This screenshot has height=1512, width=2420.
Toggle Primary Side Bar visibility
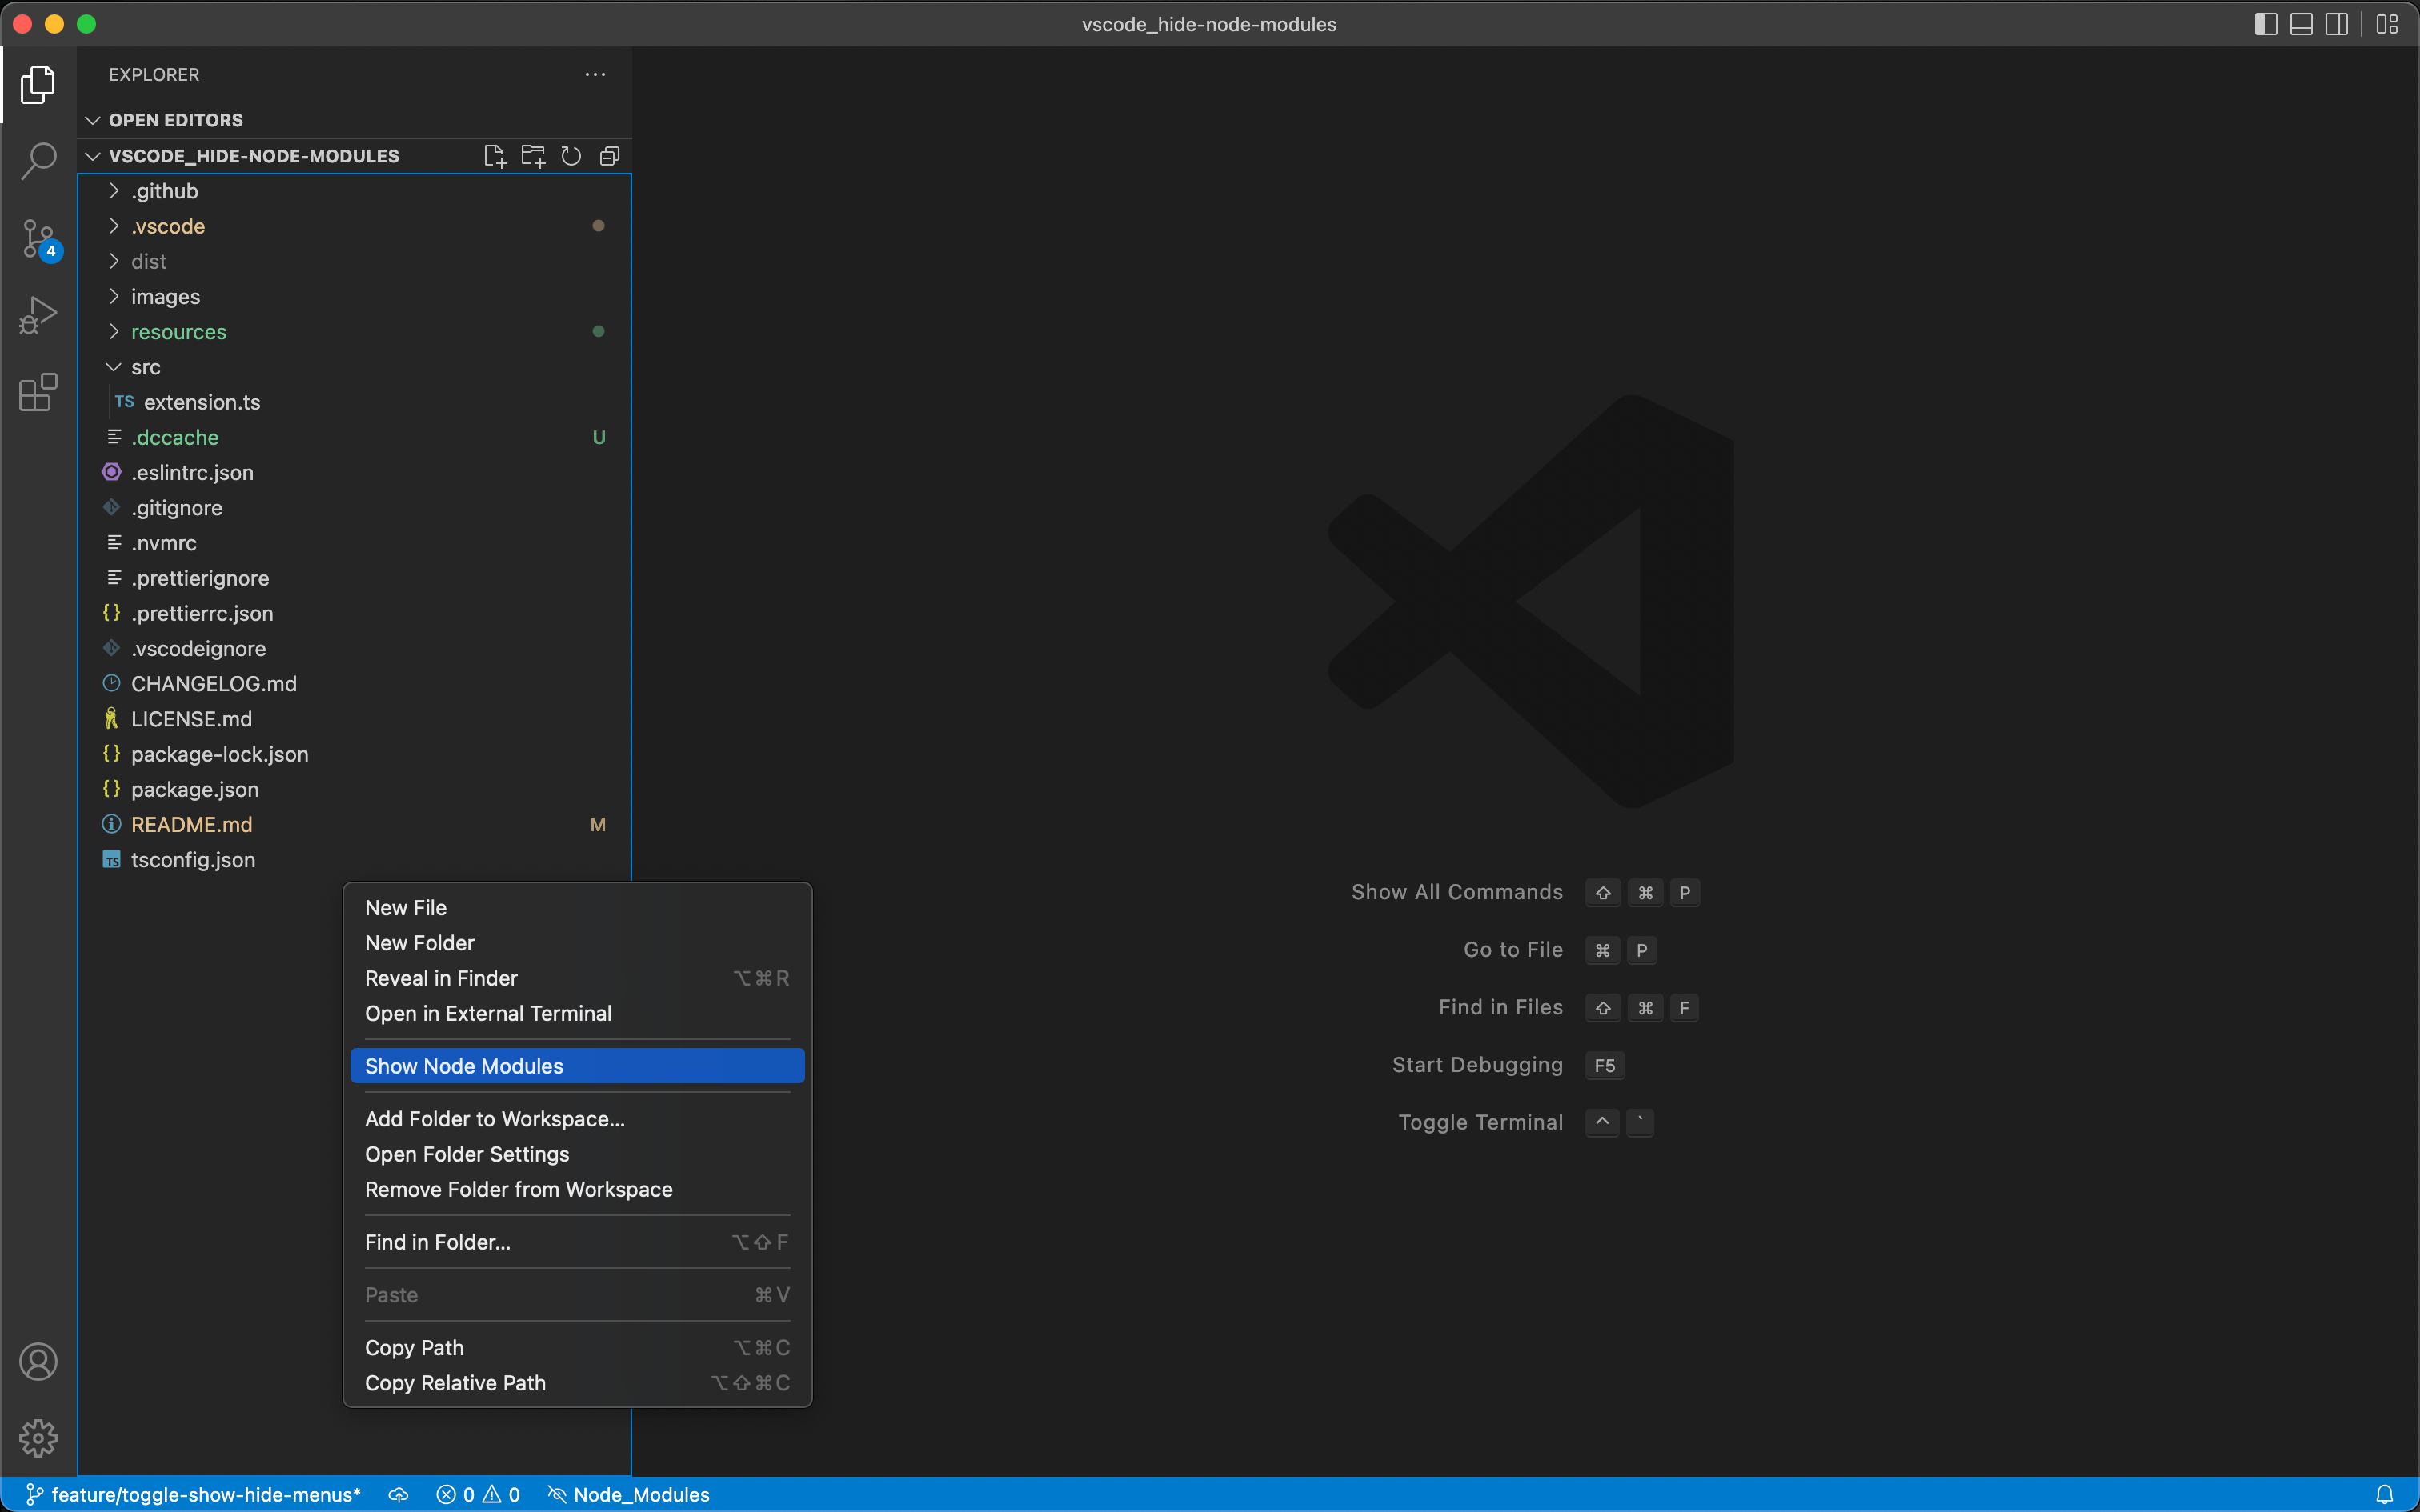(2266, 24)
